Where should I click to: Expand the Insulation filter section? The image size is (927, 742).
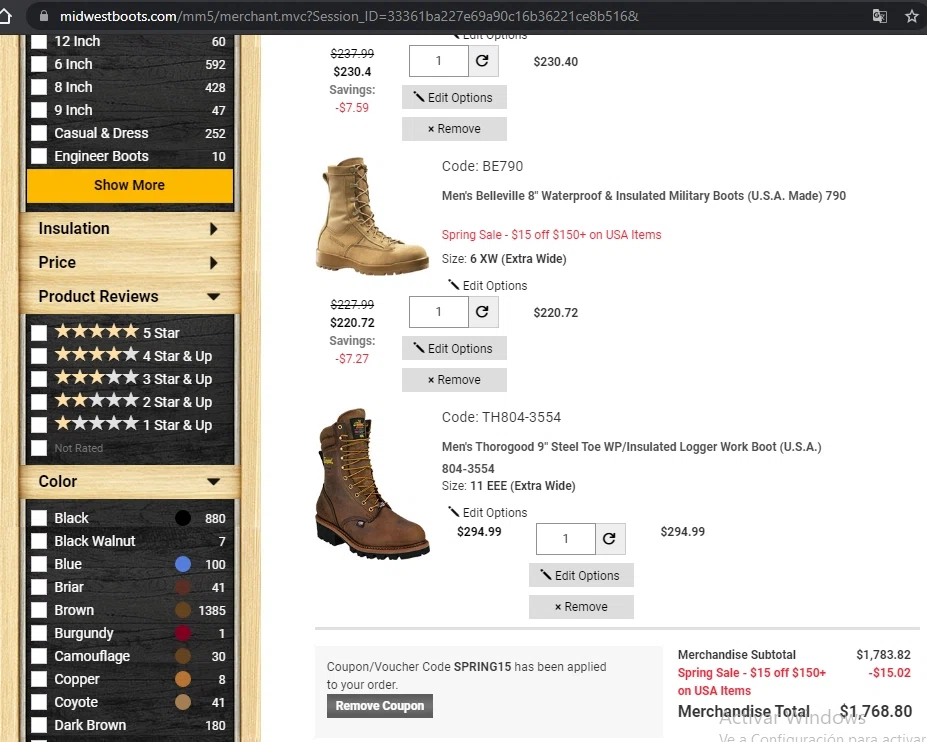click(129, 229)
